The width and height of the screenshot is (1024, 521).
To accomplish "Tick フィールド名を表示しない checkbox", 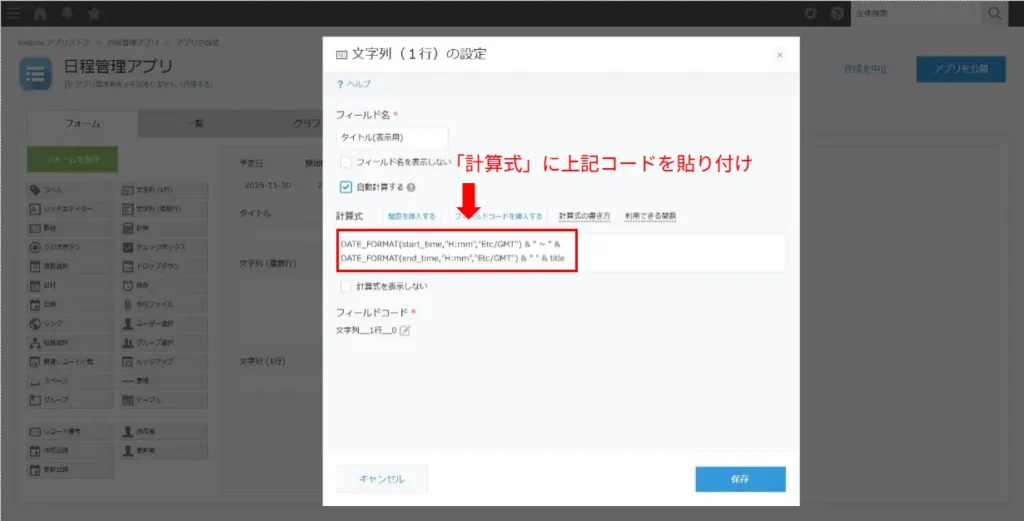I will click(x=345, y=162).
